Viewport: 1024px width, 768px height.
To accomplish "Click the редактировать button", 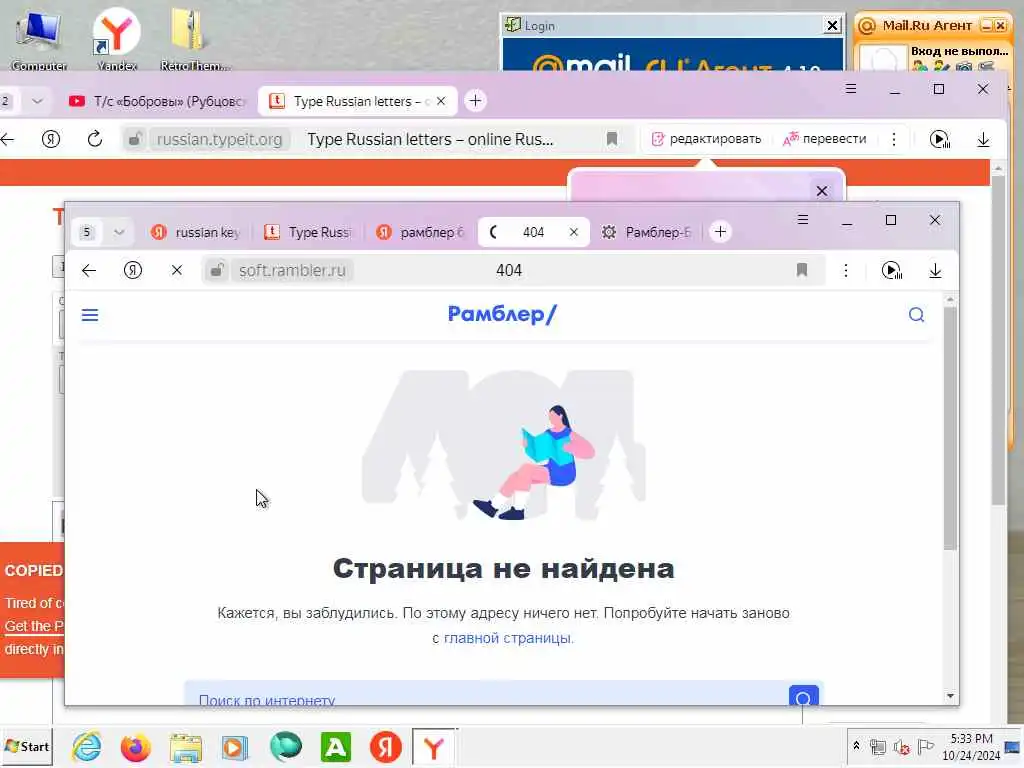I will pyautogui.click(x=707, y=139).
